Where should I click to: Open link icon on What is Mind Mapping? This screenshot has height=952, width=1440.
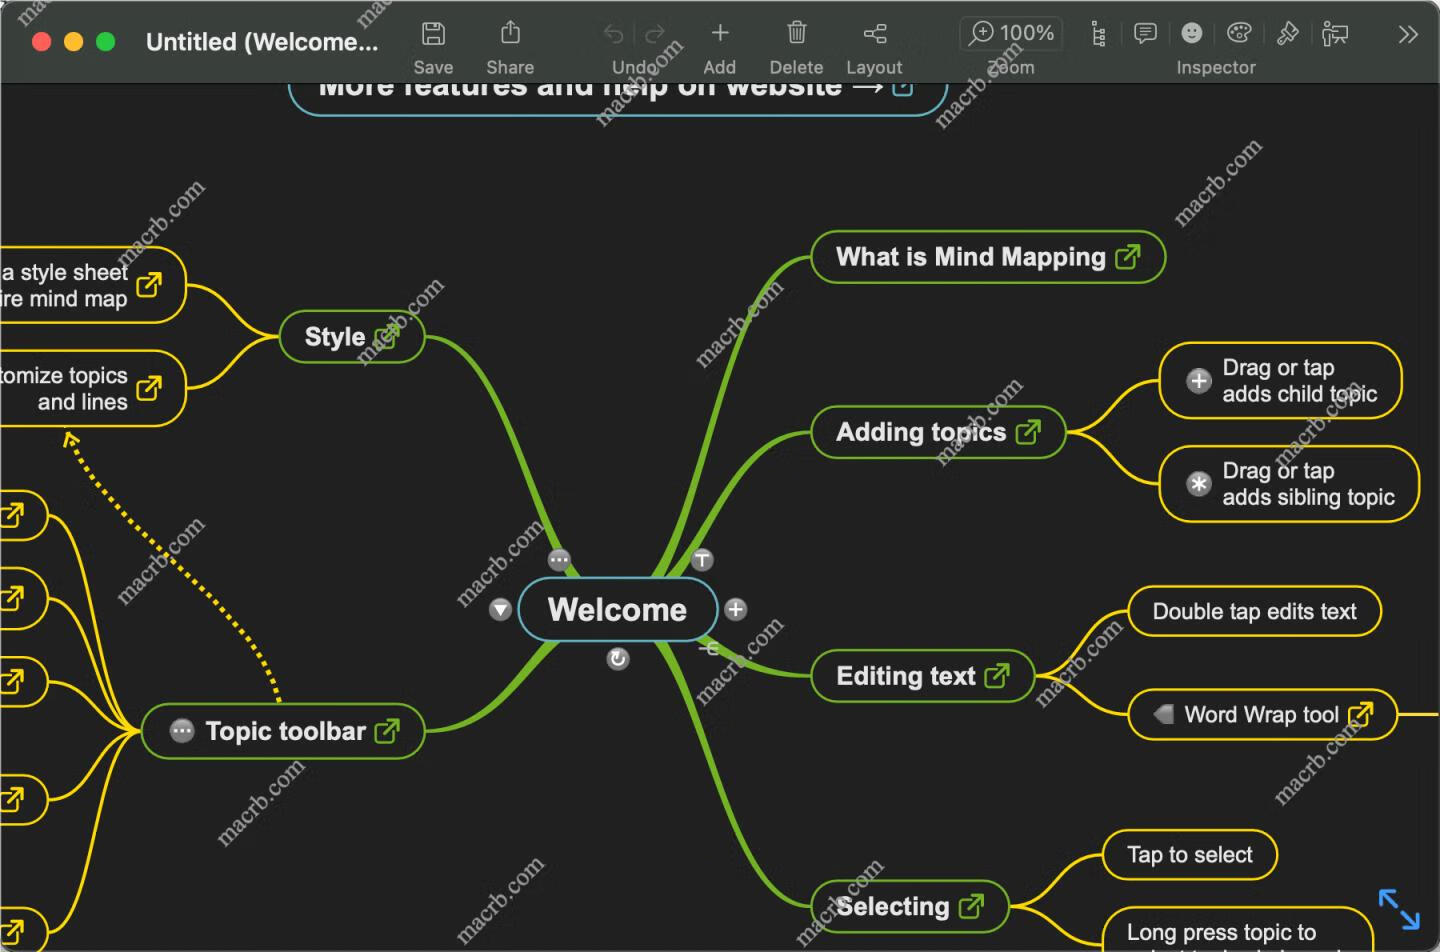[1127, 257]
